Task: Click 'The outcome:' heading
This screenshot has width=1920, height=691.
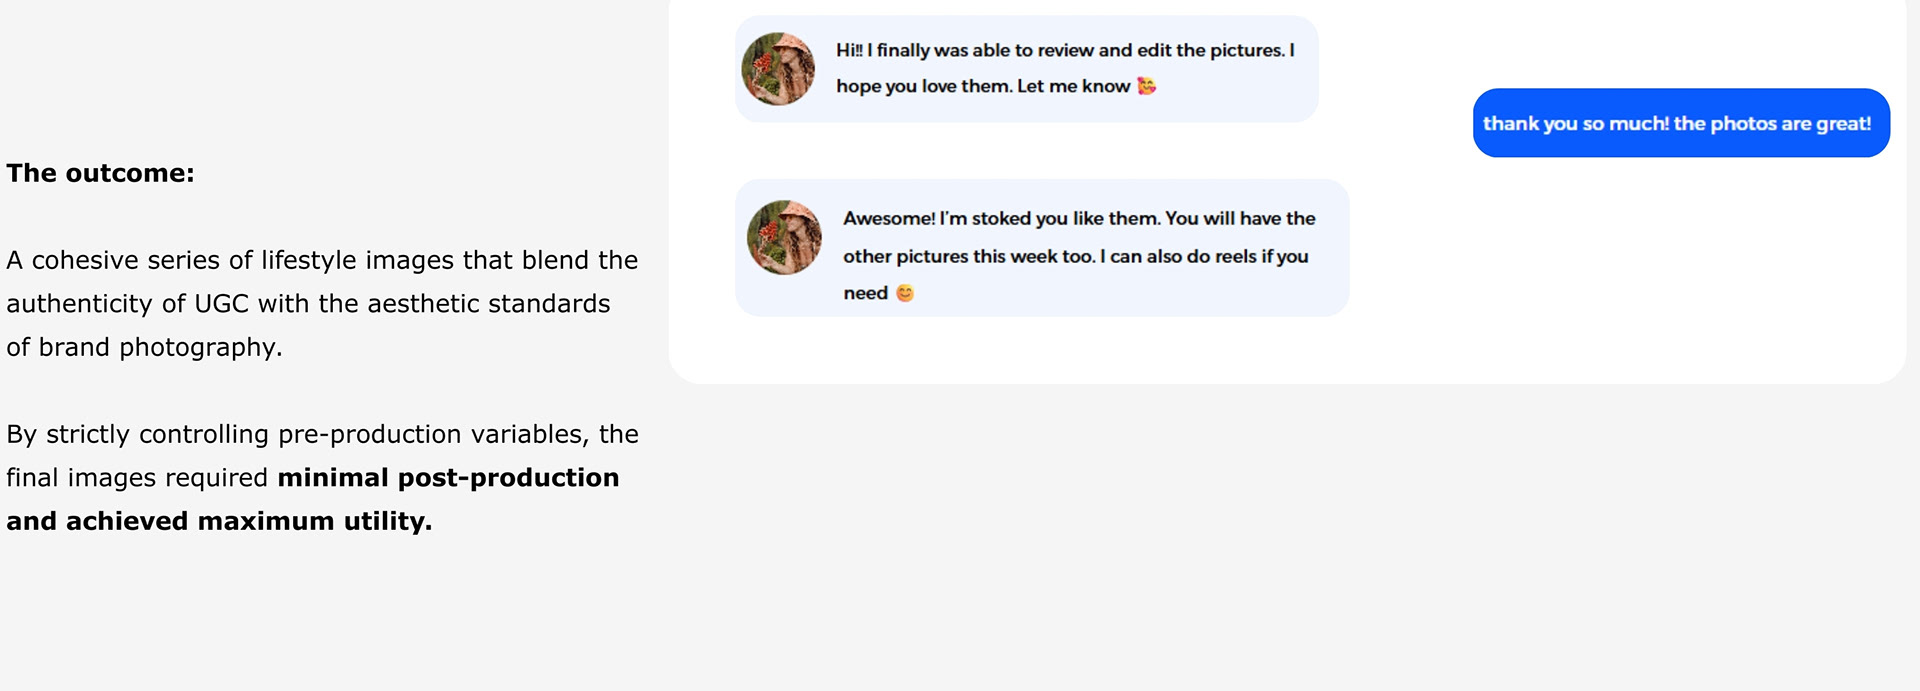Action: pyautogui.click(x=100, y=173)
